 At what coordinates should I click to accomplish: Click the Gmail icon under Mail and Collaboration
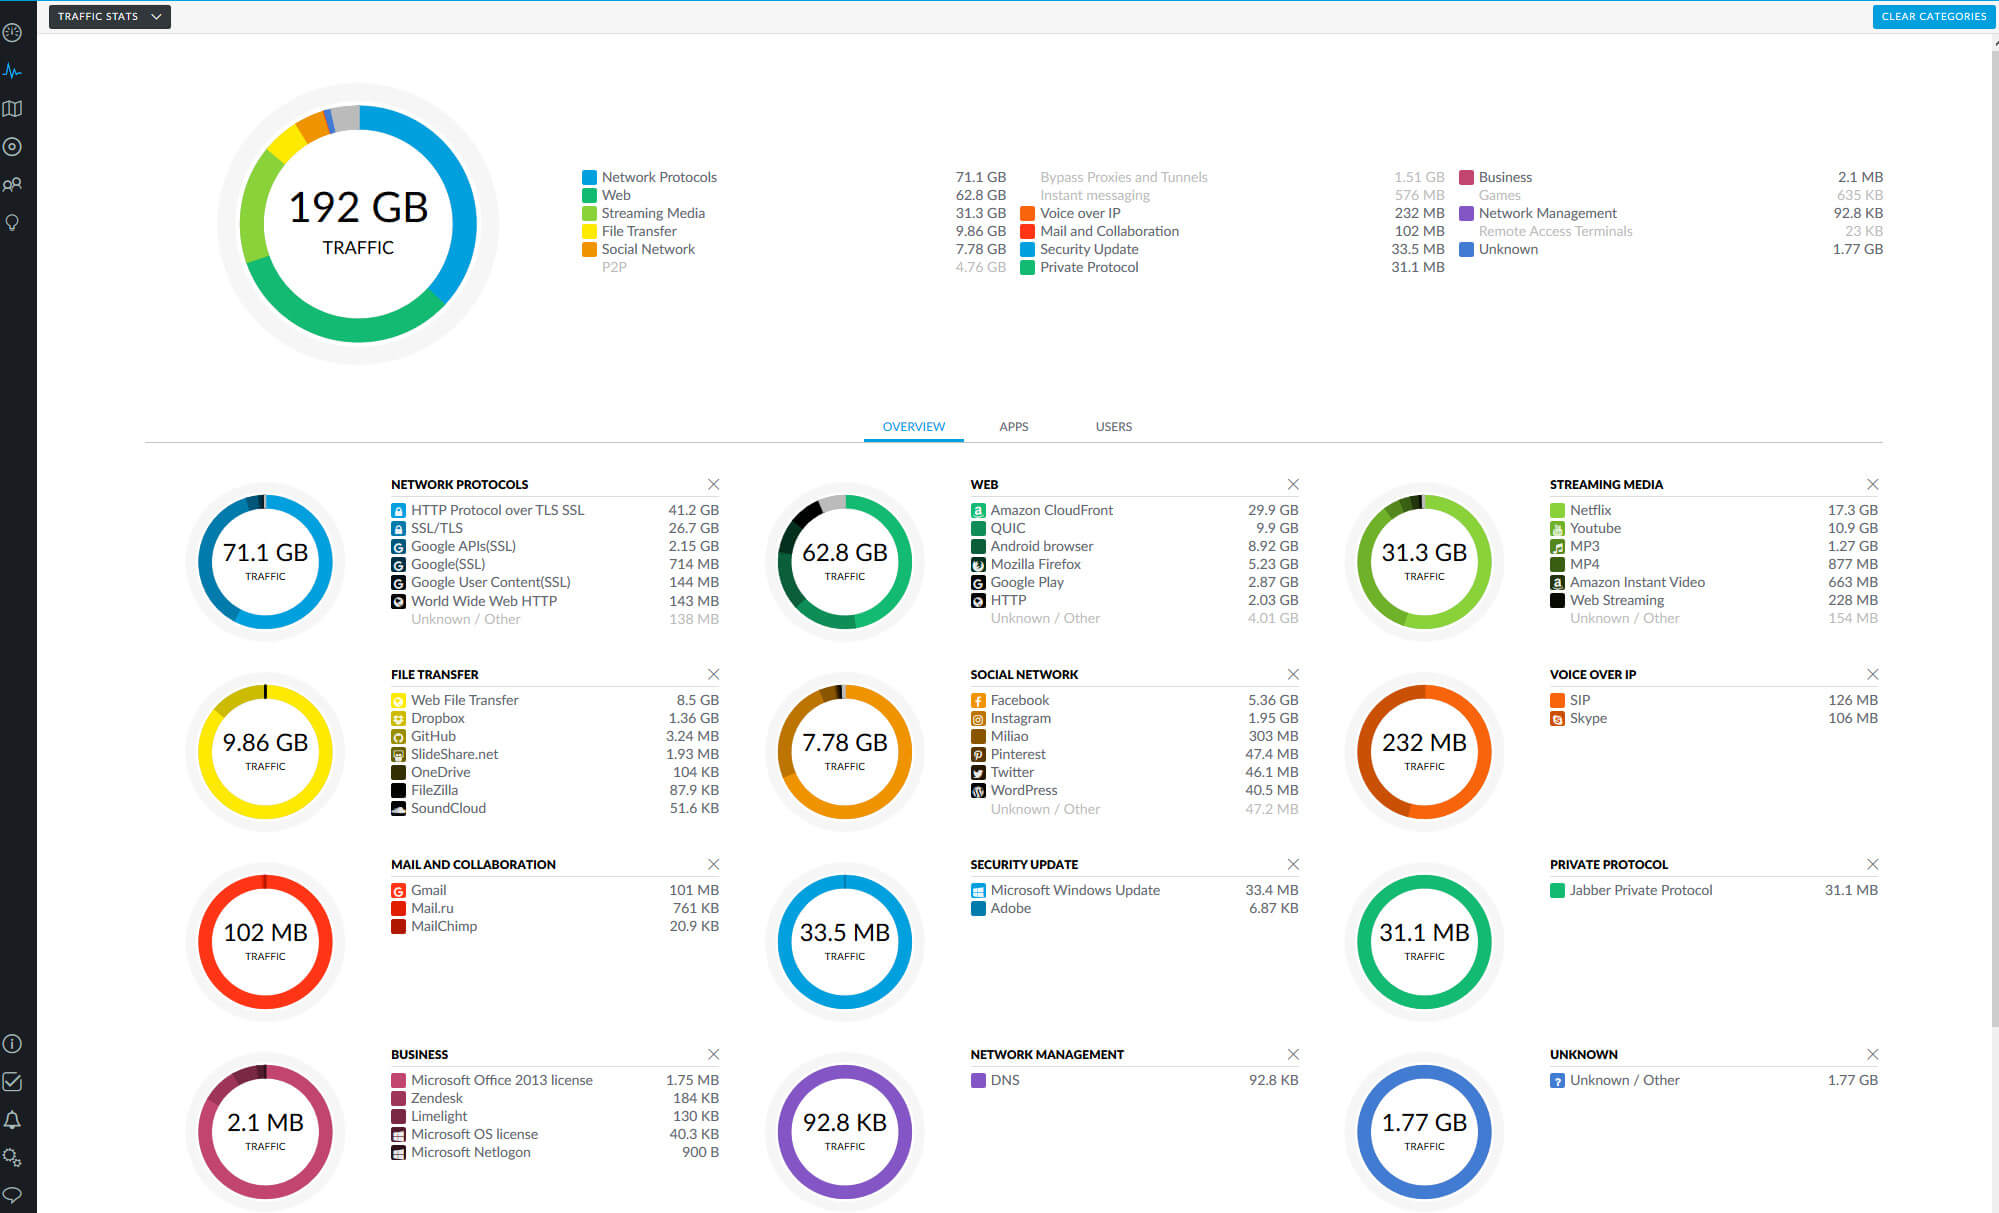click(398, 891)
